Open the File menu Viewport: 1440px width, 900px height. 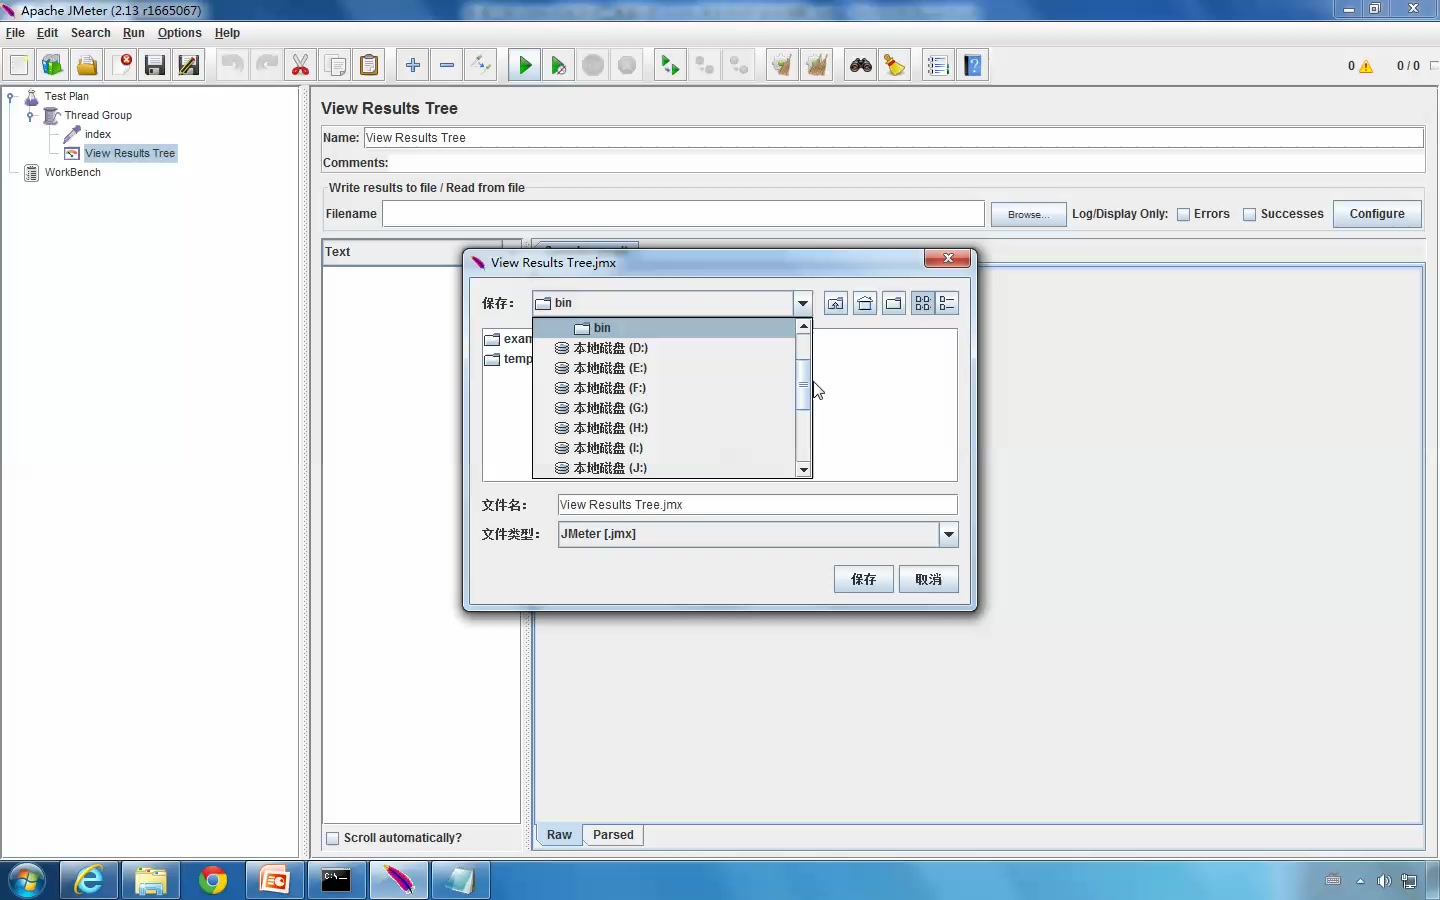pos(15,33)
